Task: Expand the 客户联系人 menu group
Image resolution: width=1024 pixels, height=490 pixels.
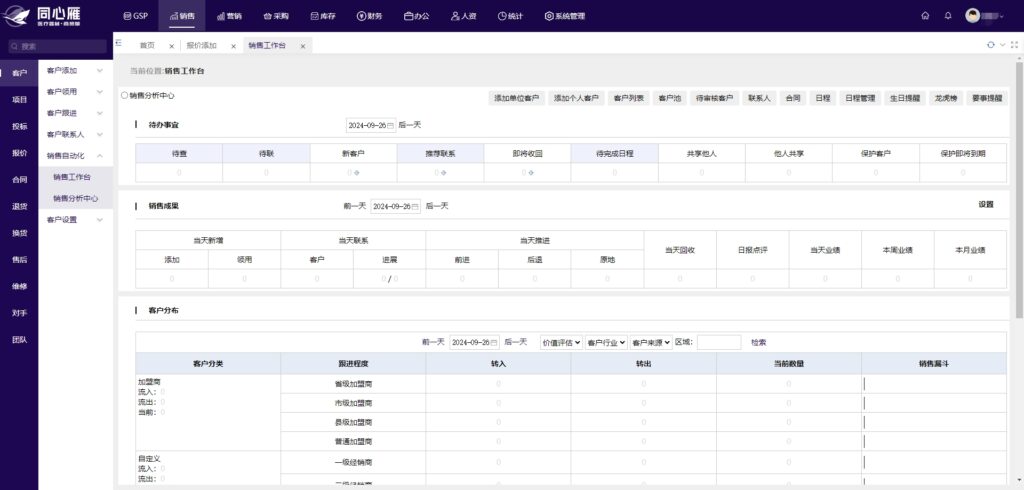Action: tap(74, 135)
